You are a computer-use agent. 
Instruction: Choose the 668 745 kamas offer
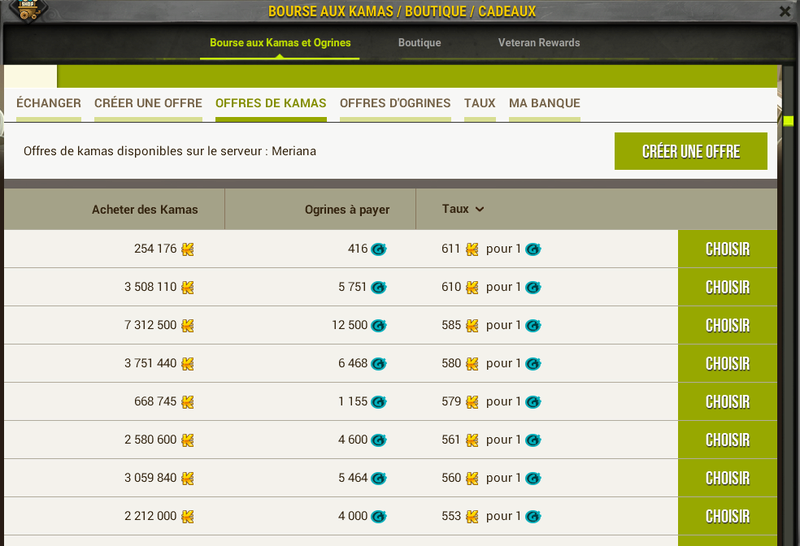[728, 402]
